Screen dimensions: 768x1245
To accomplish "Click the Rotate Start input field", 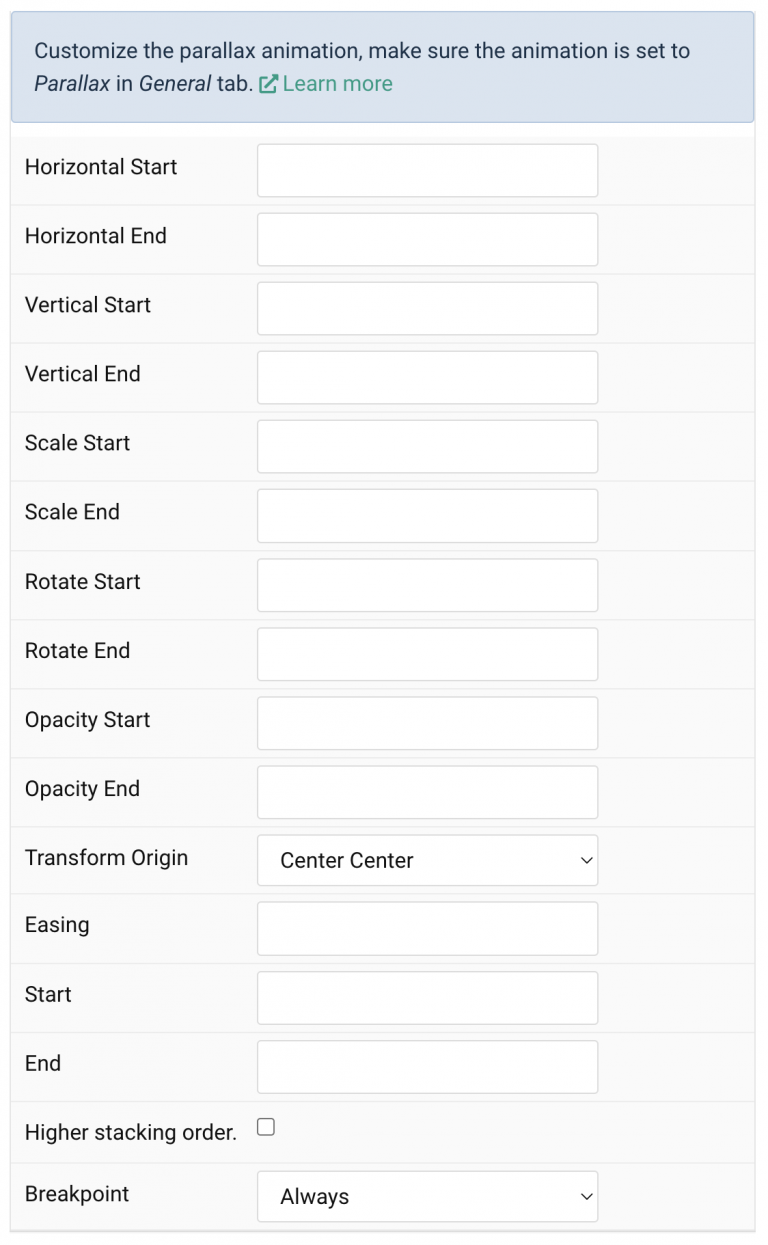I will [x=427, y=585].
